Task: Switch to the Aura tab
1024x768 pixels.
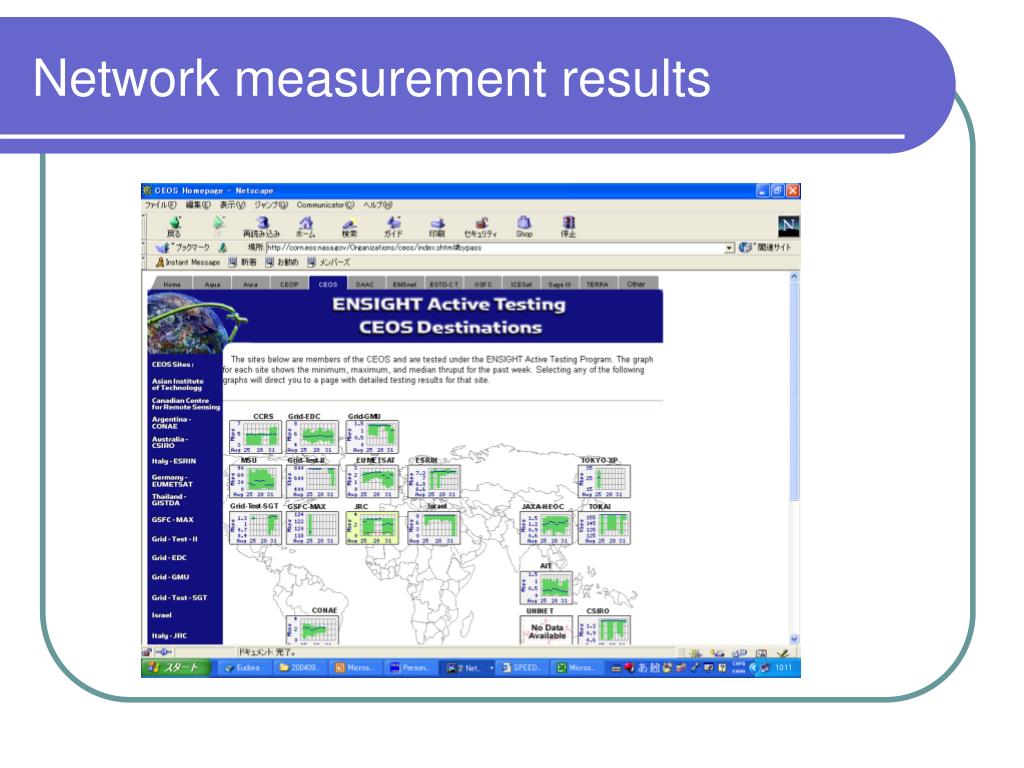Action: 251,284
